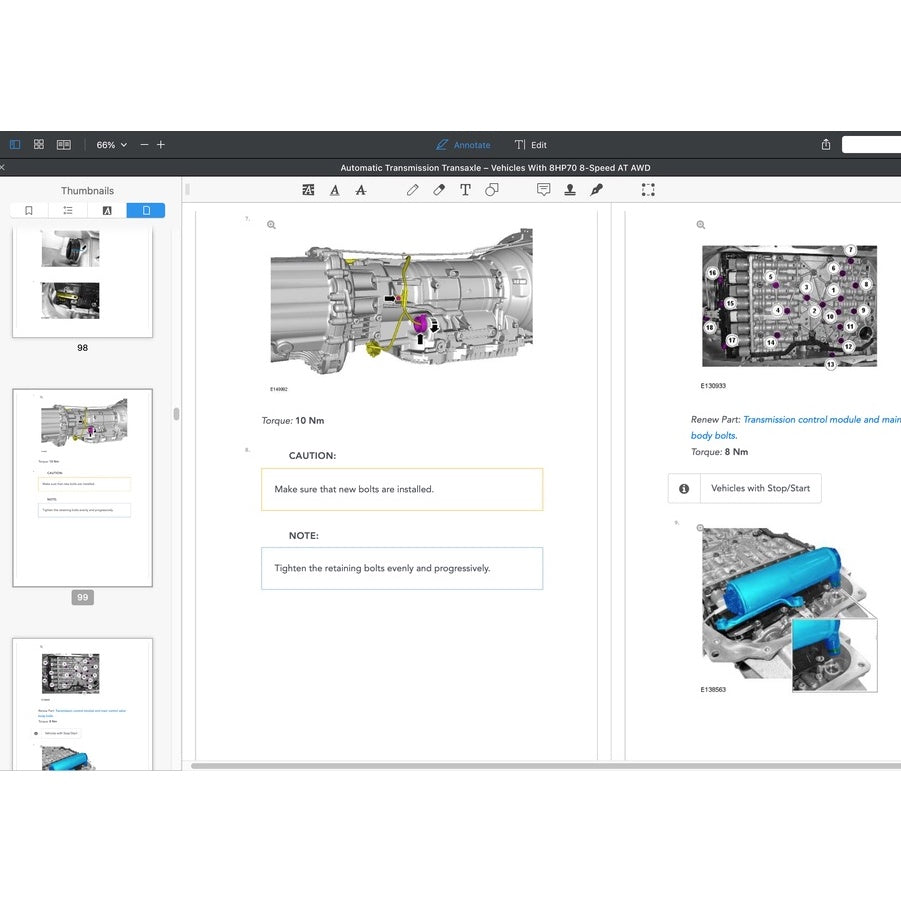Image resolution: width=901 pixels, height=901 pixels.
Task: Pick the pen drawing tool
Action: [x=412, y=190]
